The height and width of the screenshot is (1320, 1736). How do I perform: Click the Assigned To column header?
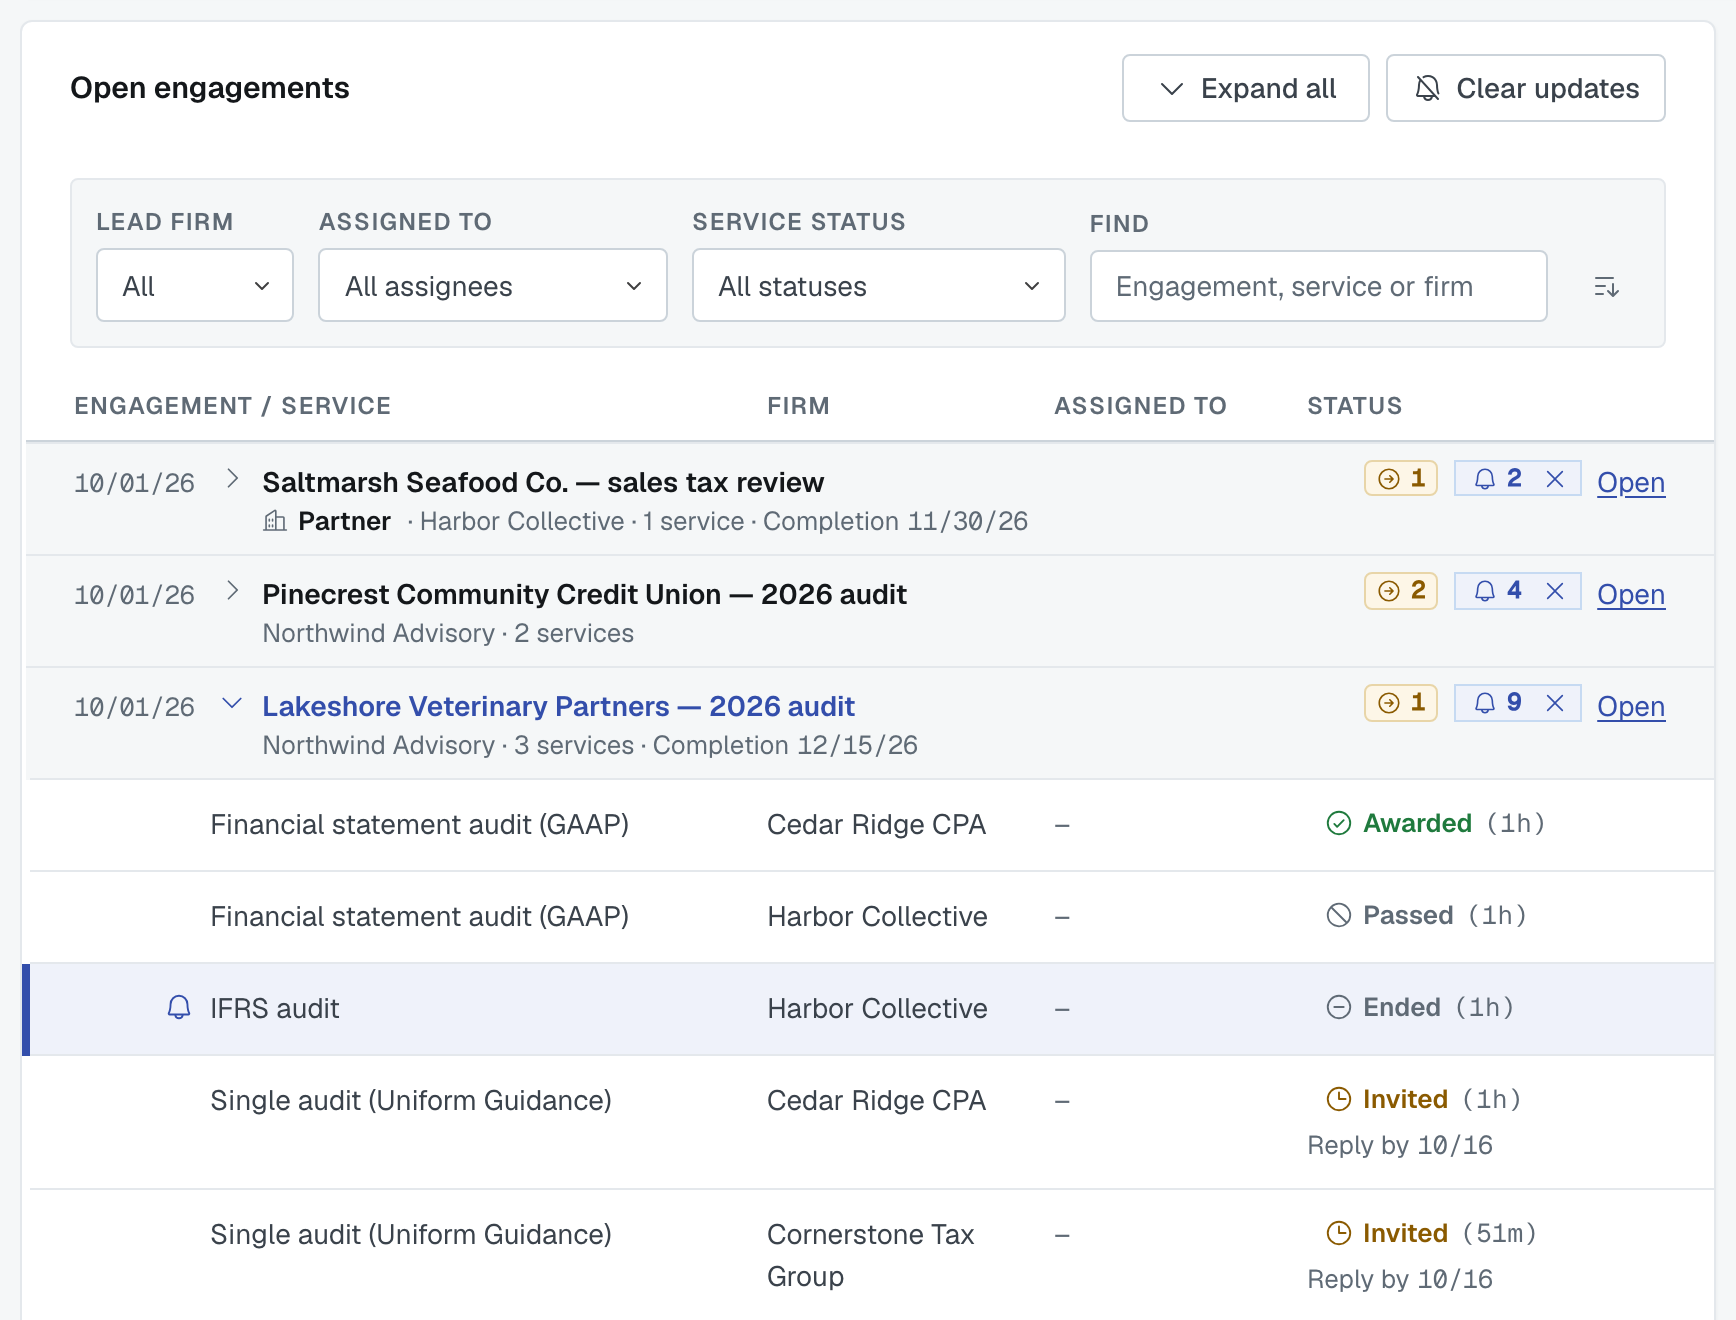click(1140, 406)
